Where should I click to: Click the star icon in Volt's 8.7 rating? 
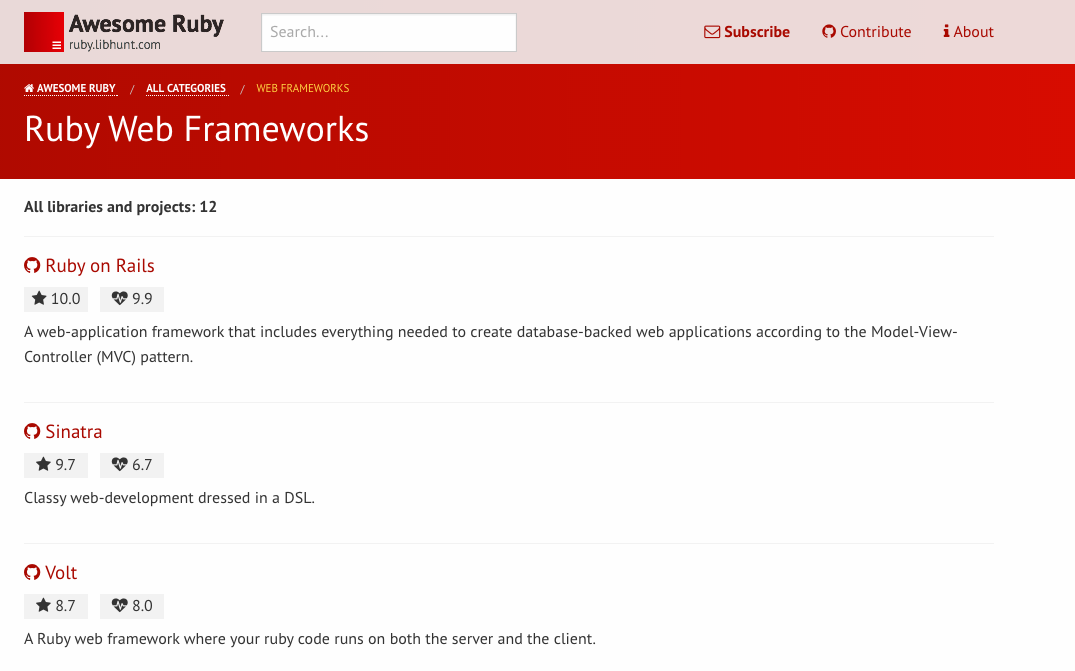[x=43, y=605]
